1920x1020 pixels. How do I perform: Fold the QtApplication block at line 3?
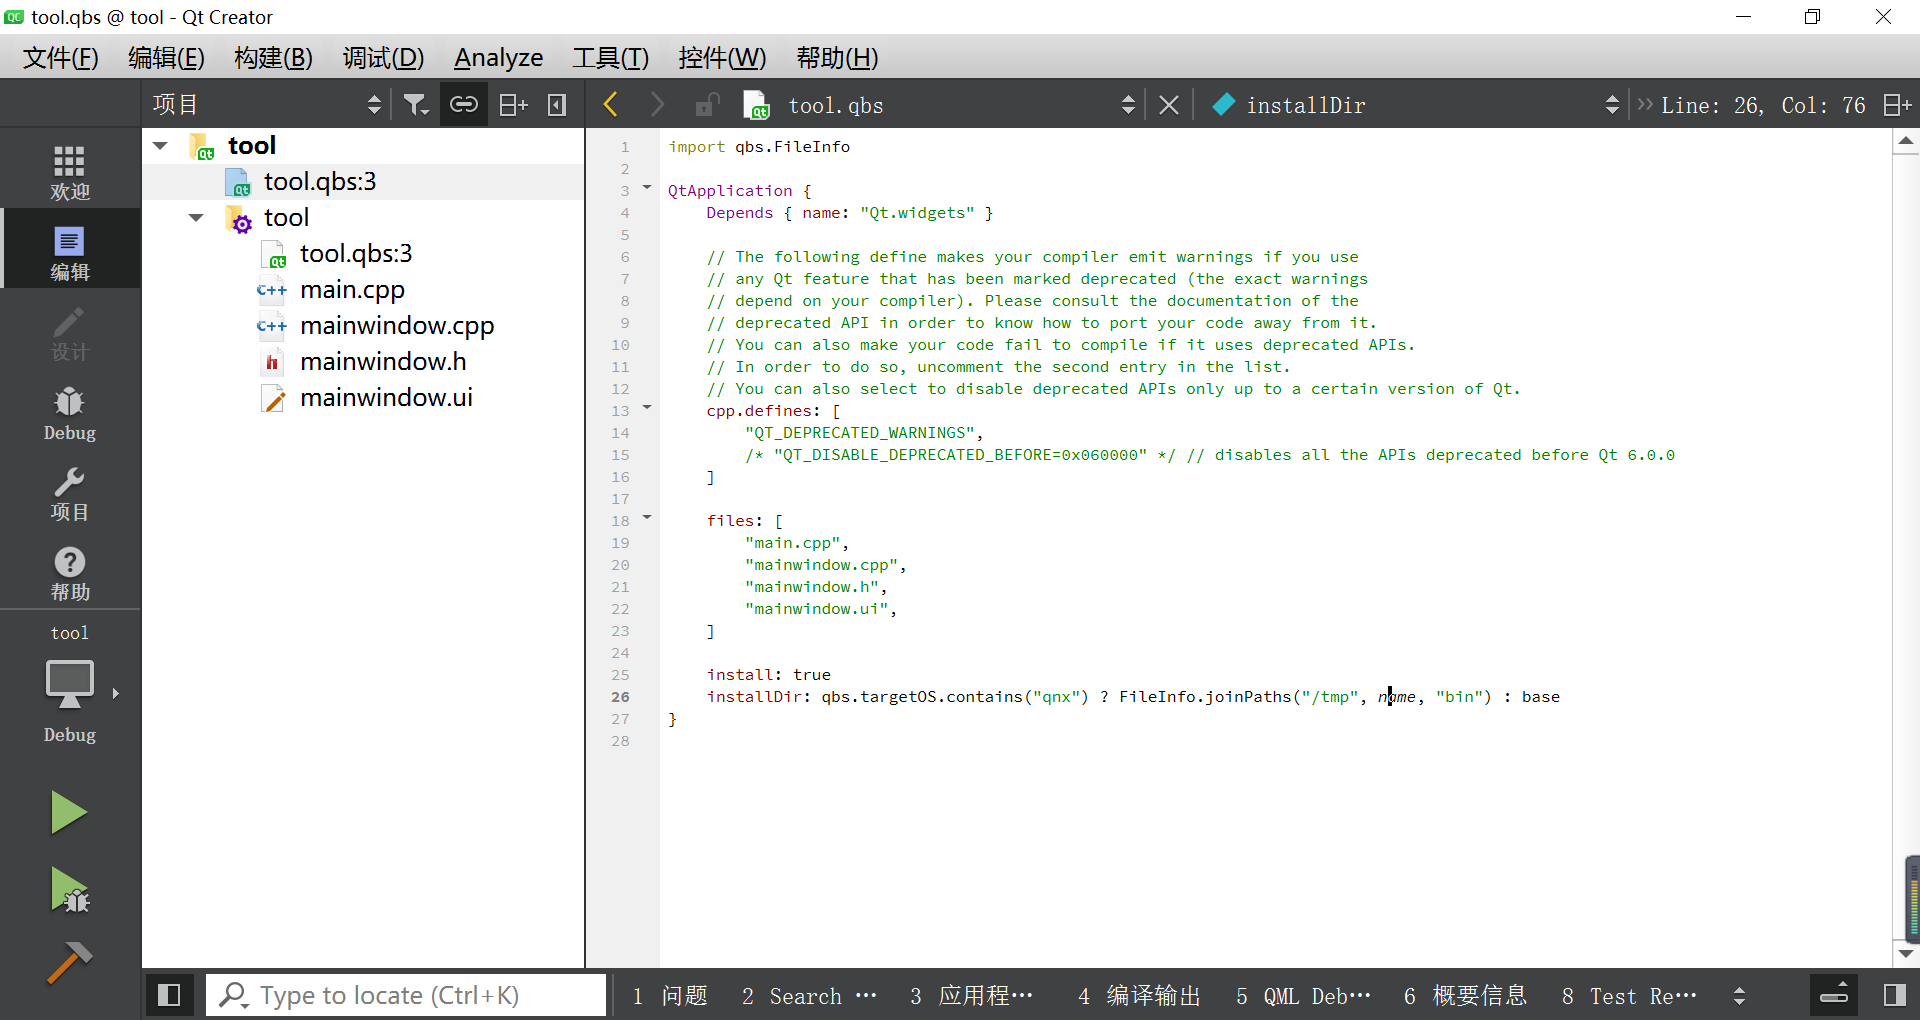(647, 188)
